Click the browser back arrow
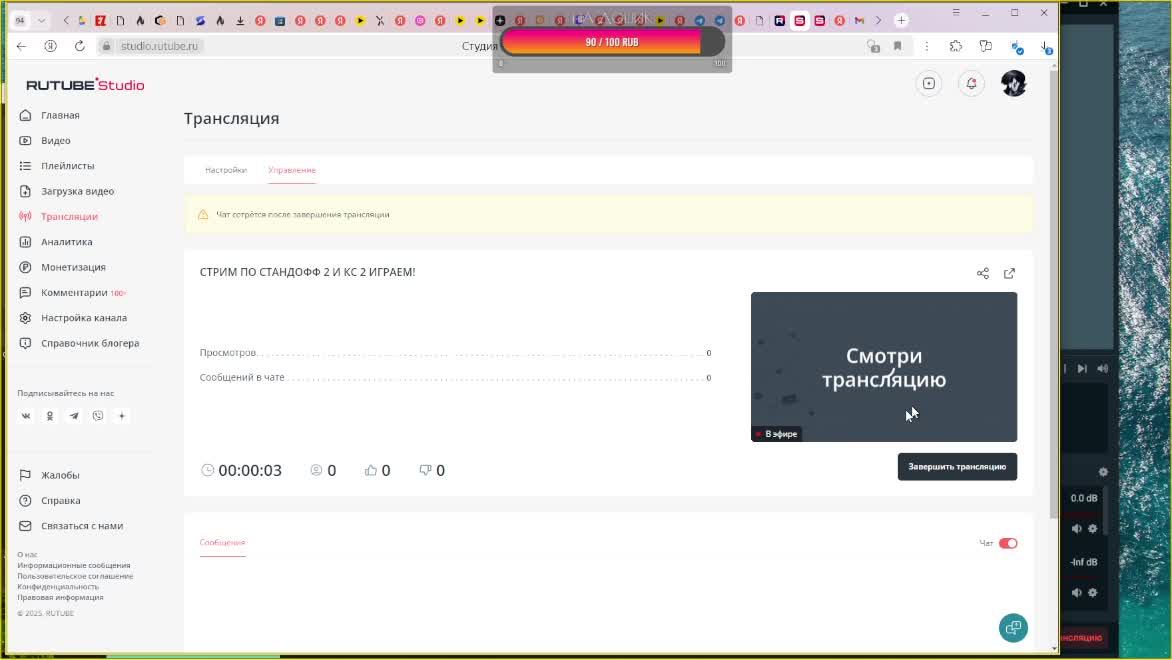Image resolution: width=1172 pixels, height=660 pixels. (x=21, y=46)
